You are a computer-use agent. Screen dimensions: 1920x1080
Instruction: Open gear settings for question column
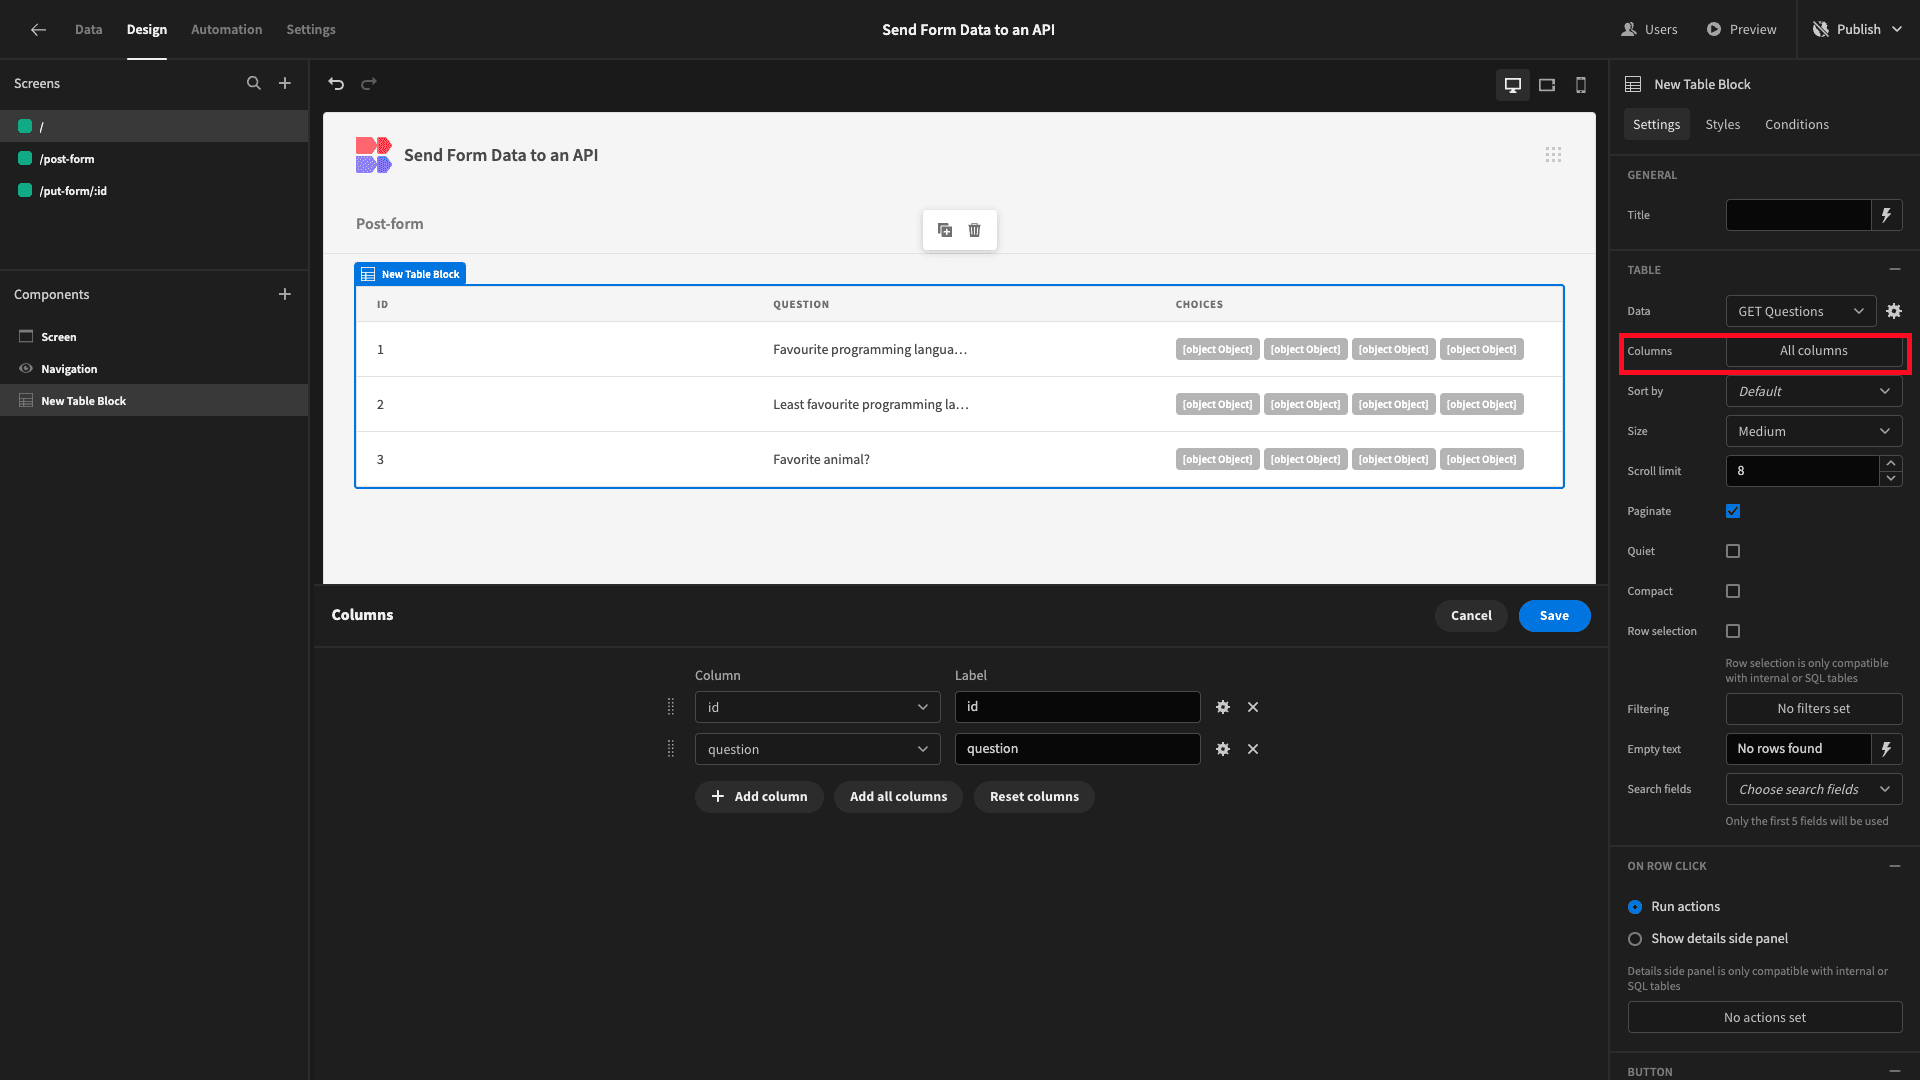[1223, 749]
